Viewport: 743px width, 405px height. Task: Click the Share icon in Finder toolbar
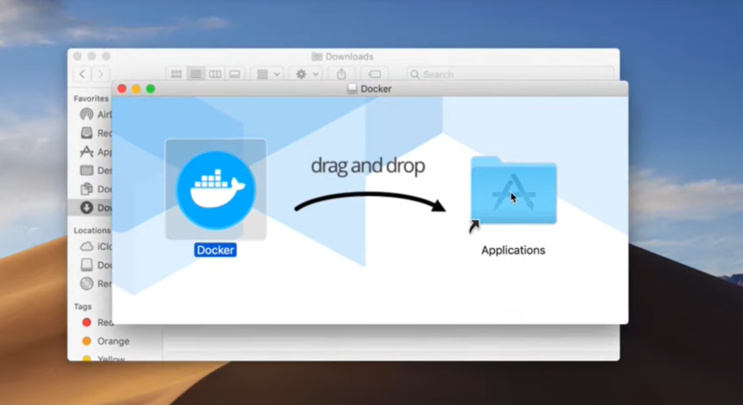click(x=341, y=74)
